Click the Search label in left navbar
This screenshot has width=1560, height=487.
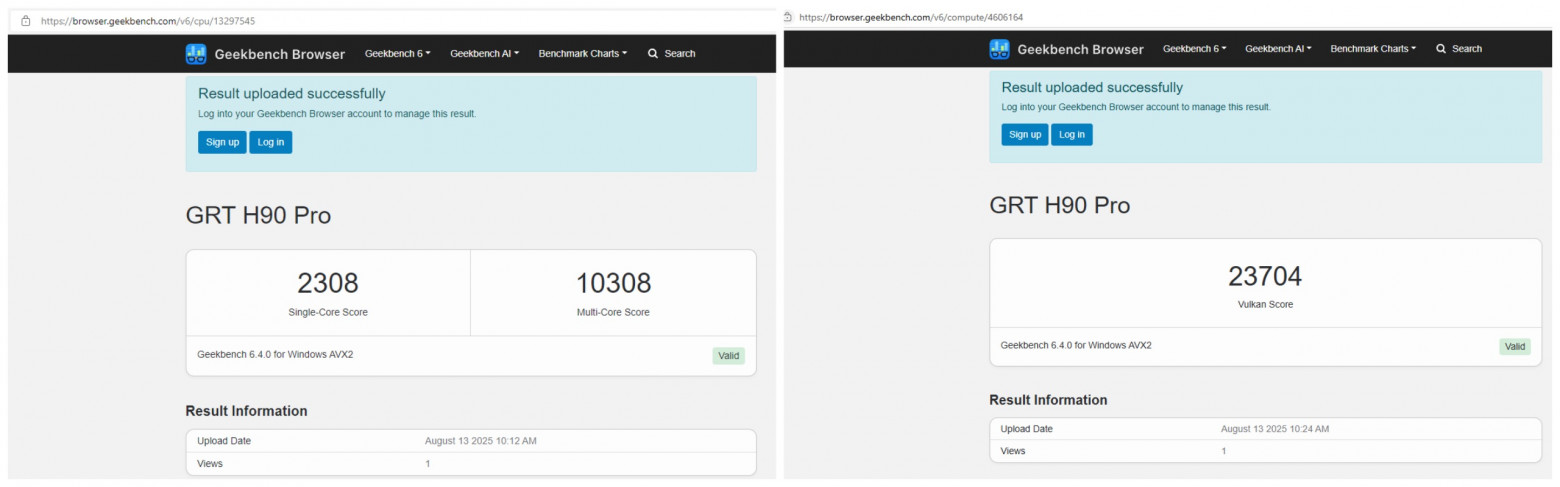click(680, 54)
